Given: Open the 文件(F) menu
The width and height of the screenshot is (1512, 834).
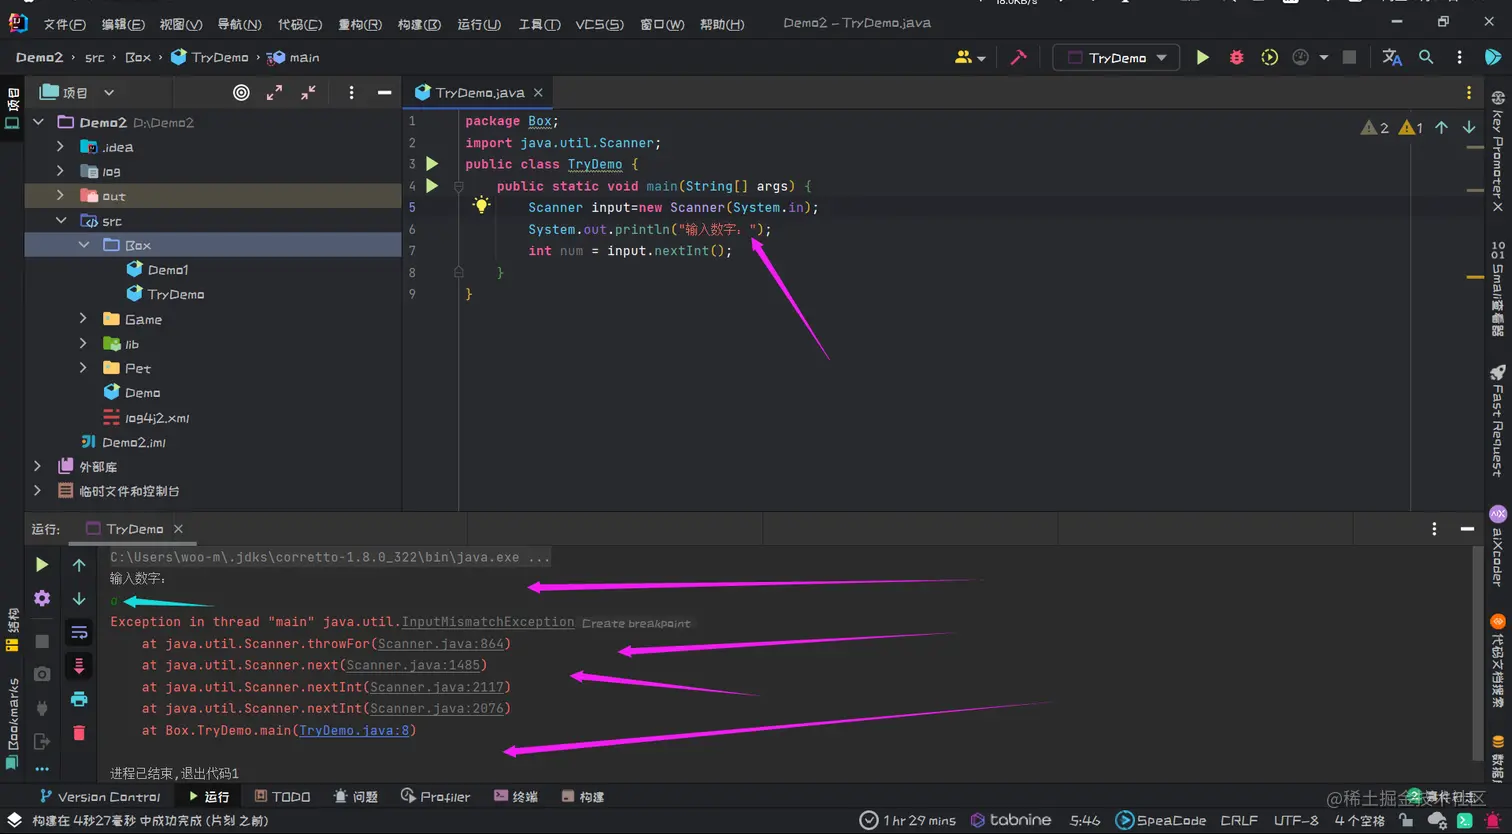Looking at the screenshot, I should click(64, 24).
